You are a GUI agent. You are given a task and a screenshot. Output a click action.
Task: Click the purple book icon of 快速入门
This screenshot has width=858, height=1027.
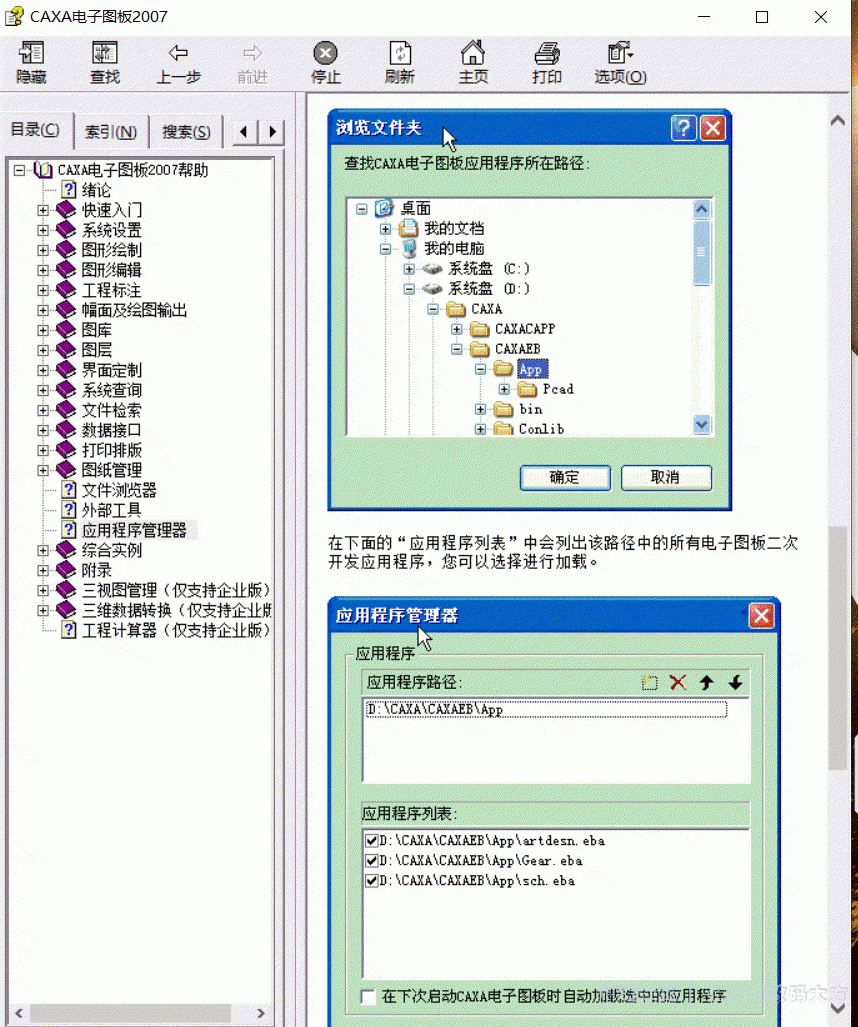tap(66, 210)
